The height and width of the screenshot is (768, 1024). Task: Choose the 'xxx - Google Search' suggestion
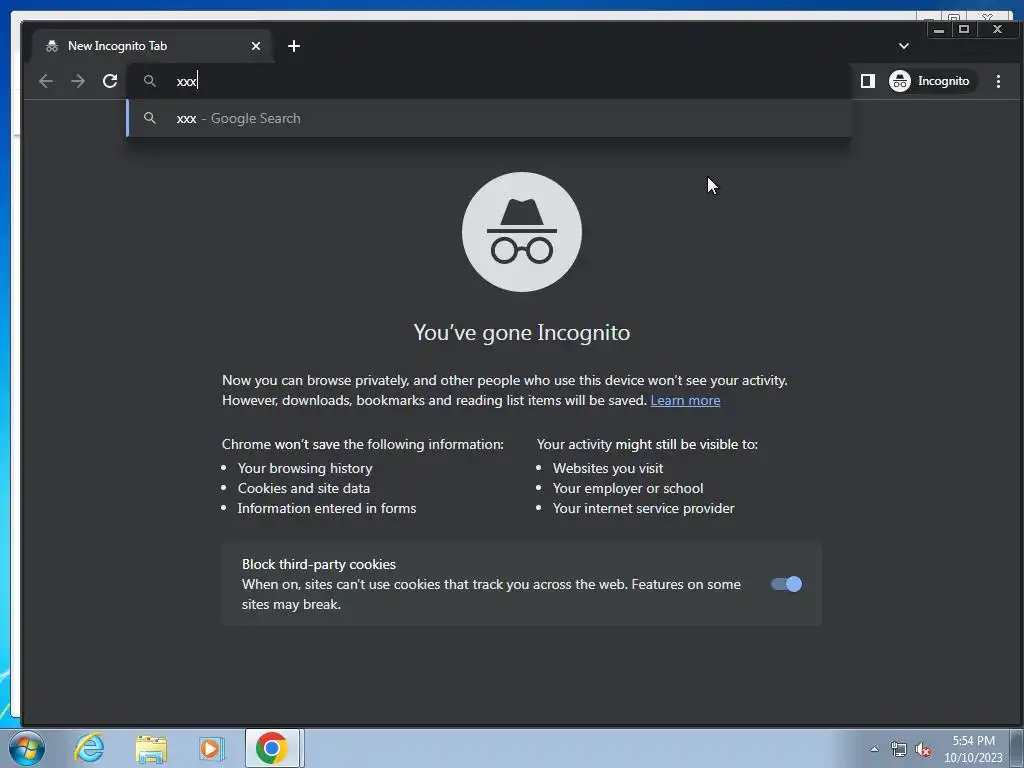pos(489,118)
